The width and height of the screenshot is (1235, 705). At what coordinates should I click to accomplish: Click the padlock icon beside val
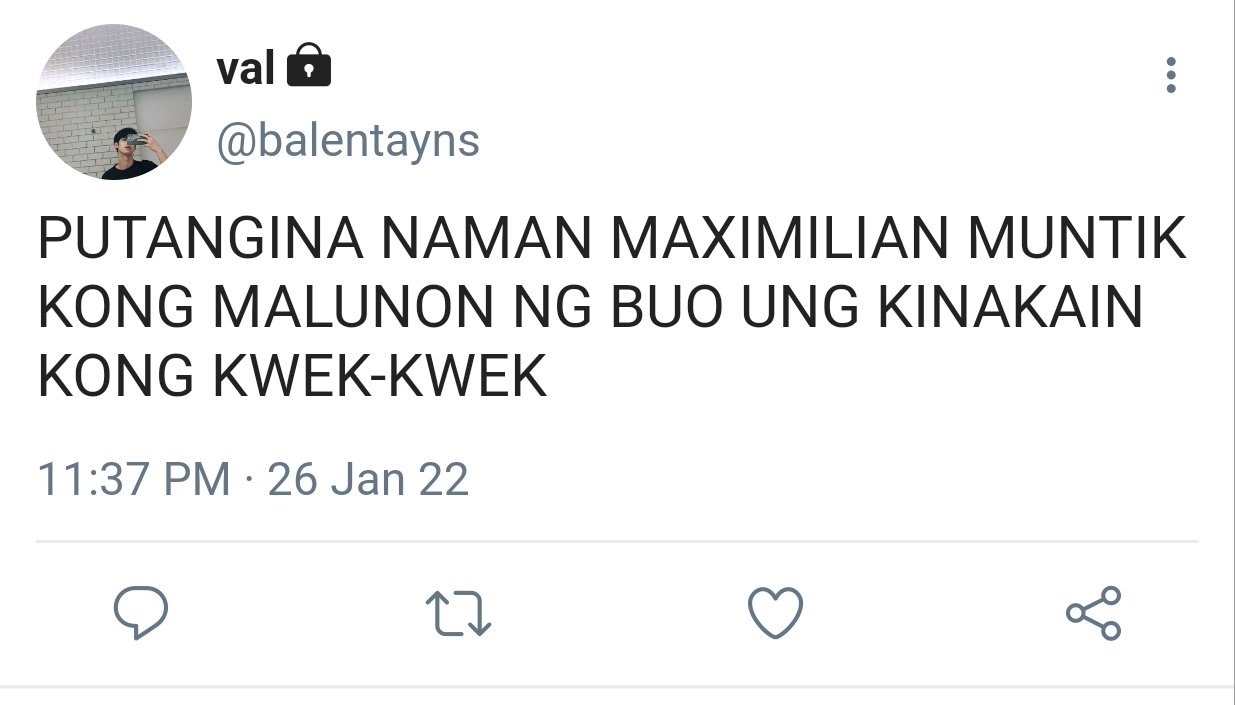(309, 66)
